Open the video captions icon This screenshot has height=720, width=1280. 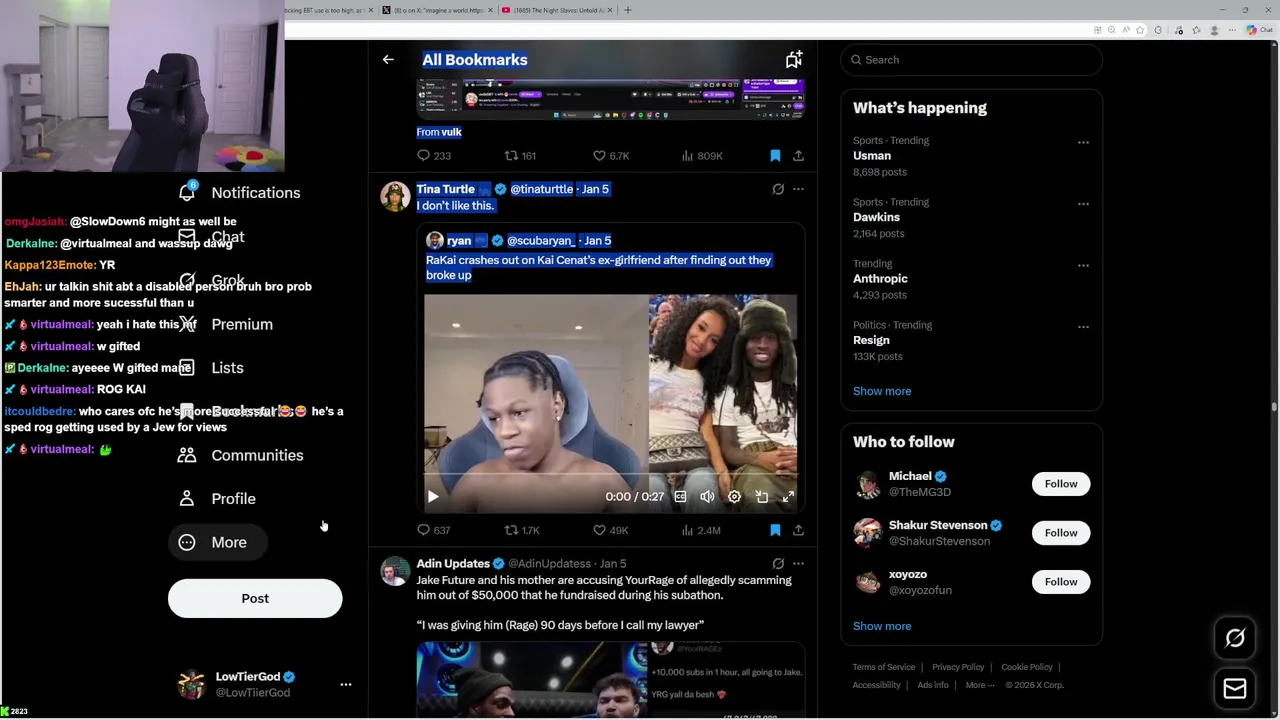tap(680, 497)
